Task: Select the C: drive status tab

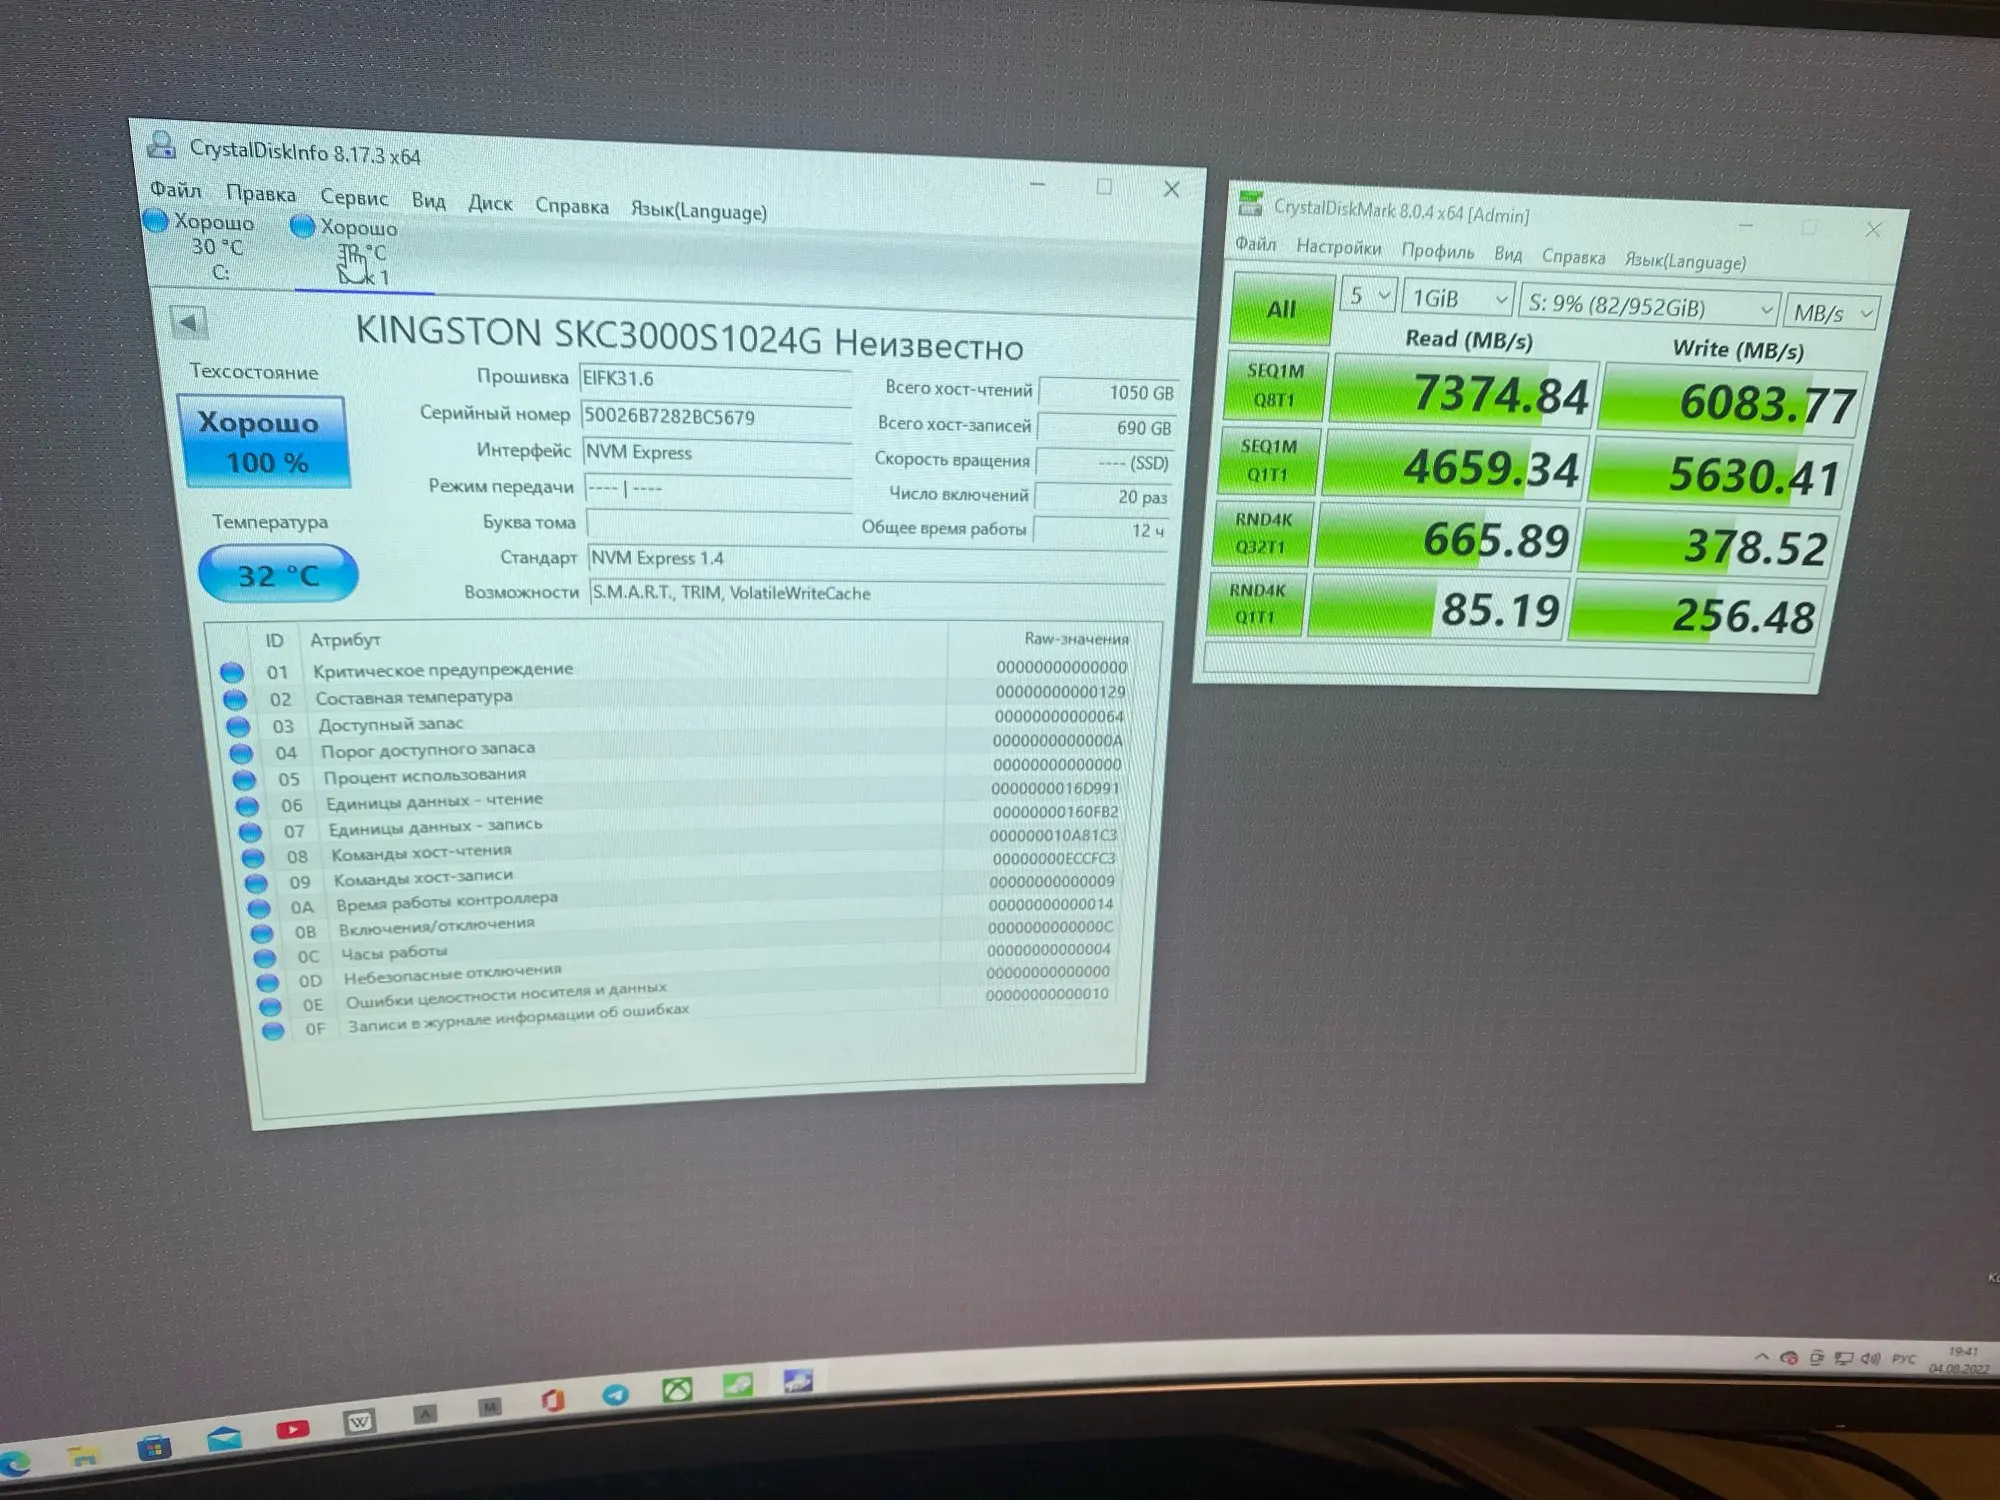Action: coord(212,246)
